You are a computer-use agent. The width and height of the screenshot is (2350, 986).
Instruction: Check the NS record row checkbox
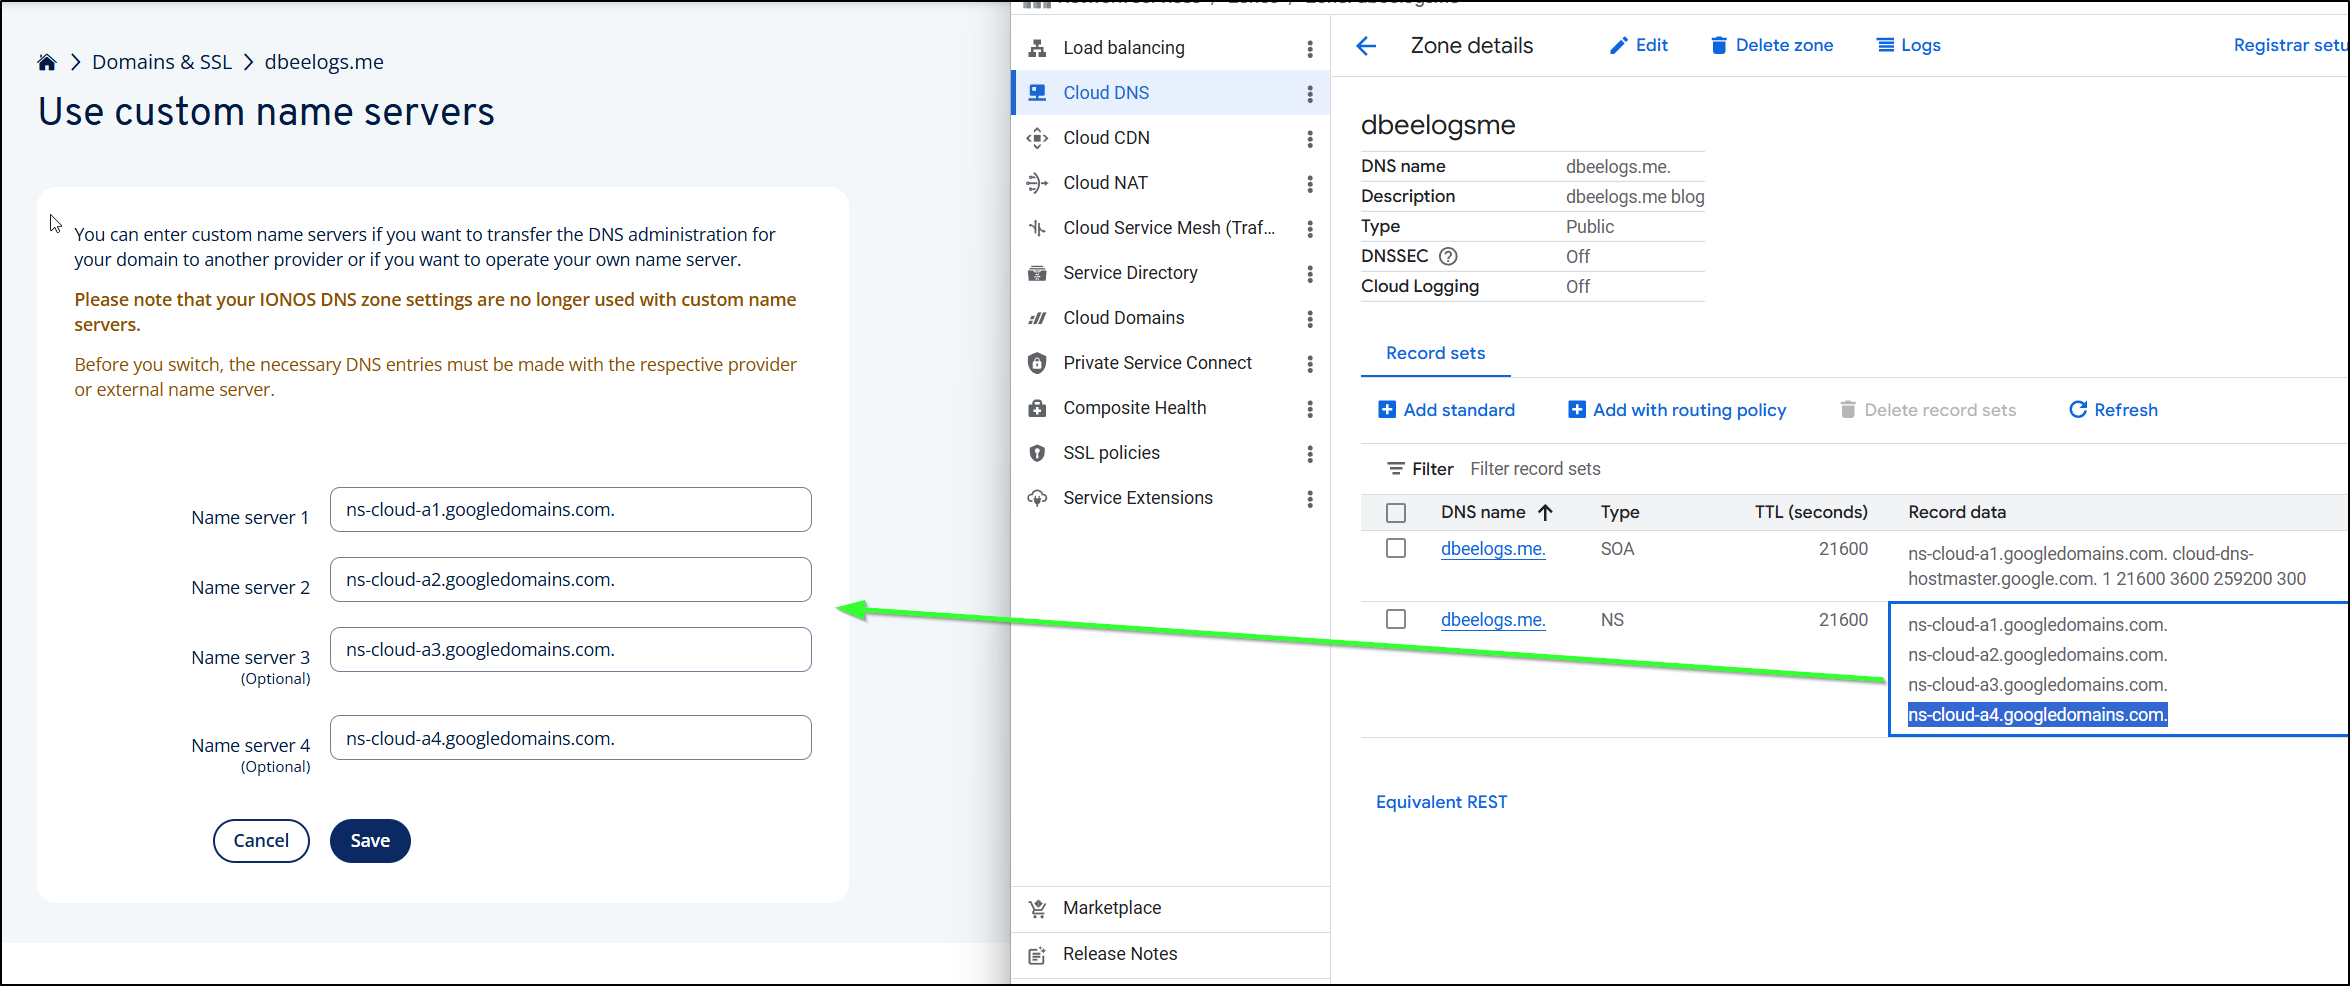[x=1395, y=620]
